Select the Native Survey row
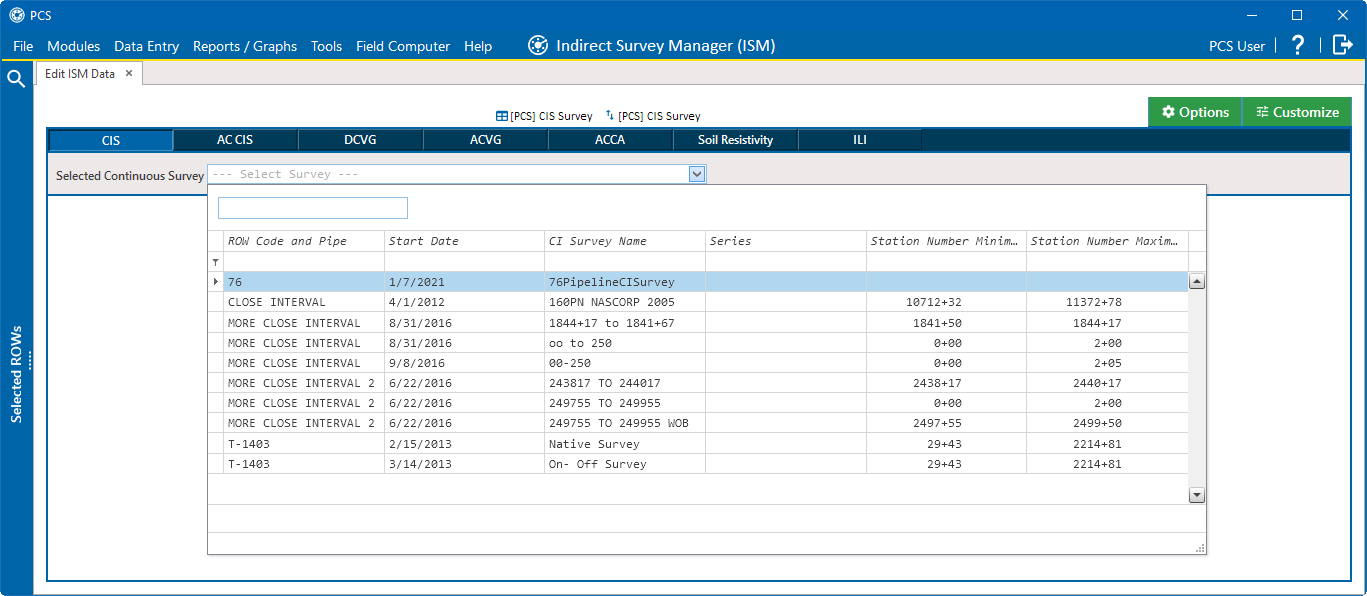1367x596 pixels. pos(697,443)
